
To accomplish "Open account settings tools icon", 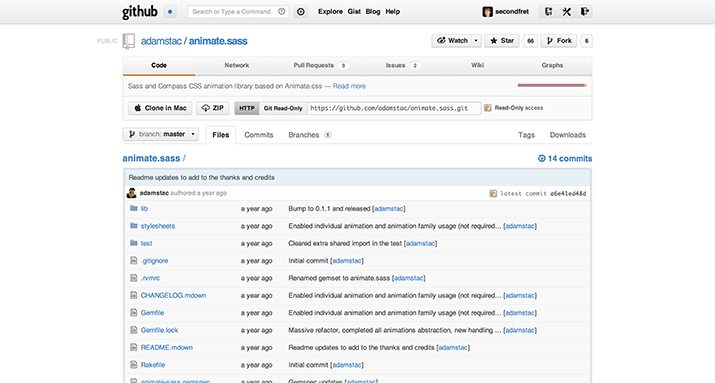I will [x=566, y=12].
